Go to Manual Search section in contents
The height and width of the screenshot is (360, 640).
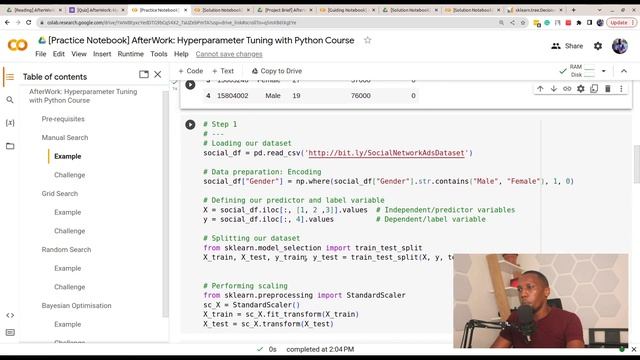(65, 138)
